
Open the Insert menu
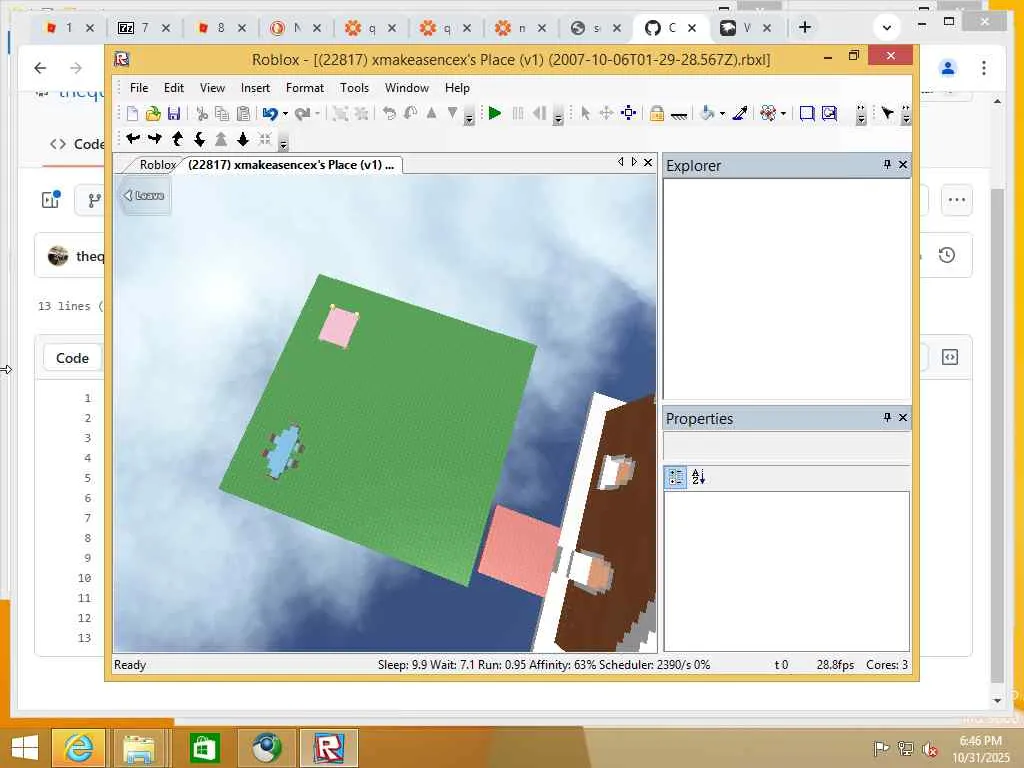255,88
